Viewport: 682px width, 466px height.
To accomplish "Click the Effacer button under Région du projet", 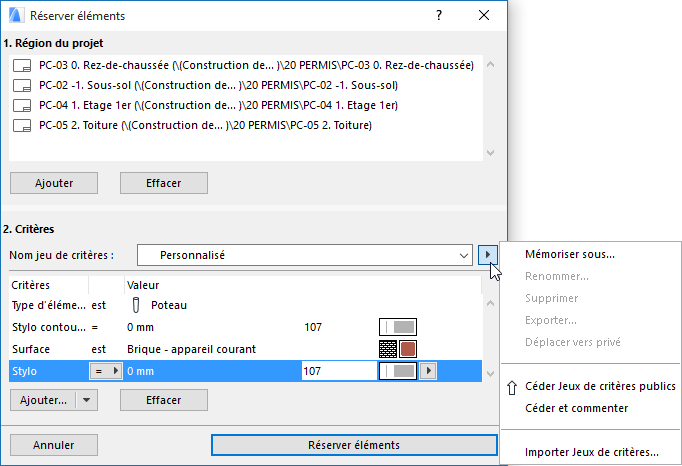I will (163, 183).
